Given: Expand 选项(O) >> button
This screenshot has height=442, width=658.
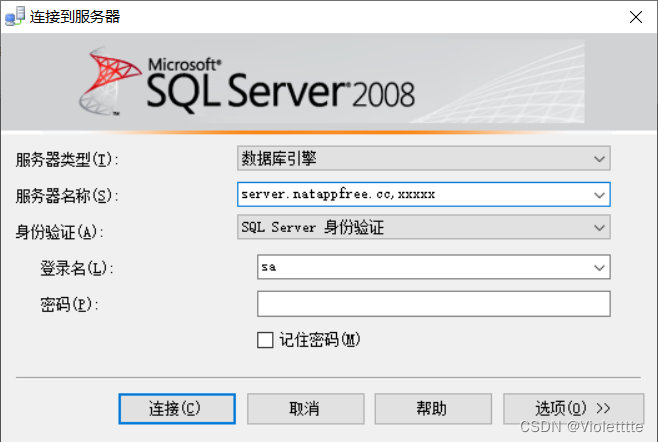Looking at the screenshot, I should tap(574, 408).
